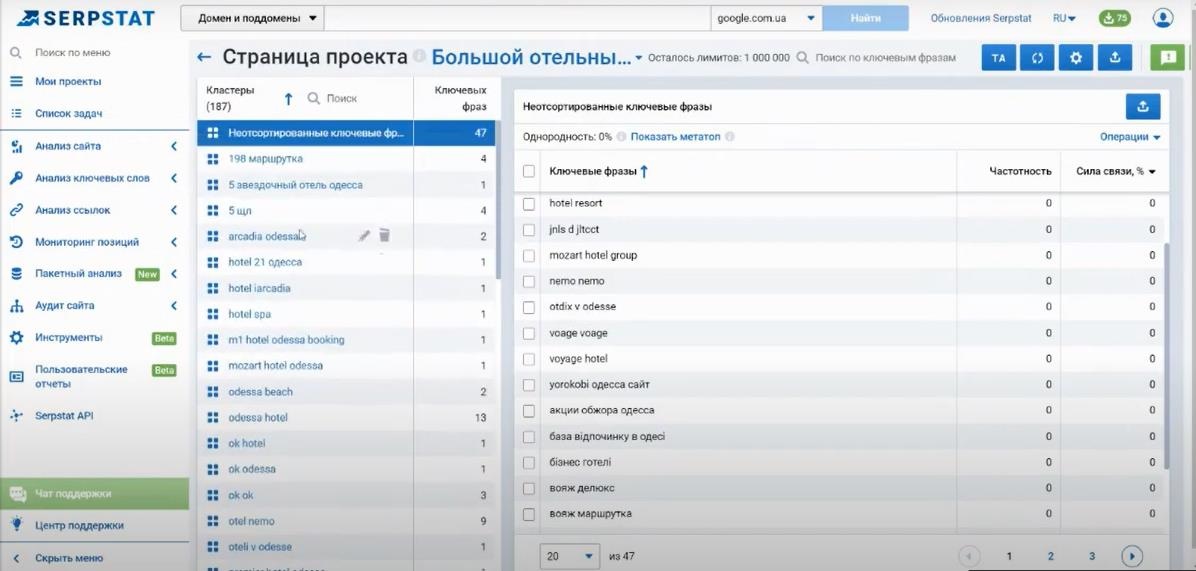Viewport: 1196px width, 571px height.
Task: Click the SERPSTAT logo
Action: (84, 18)
